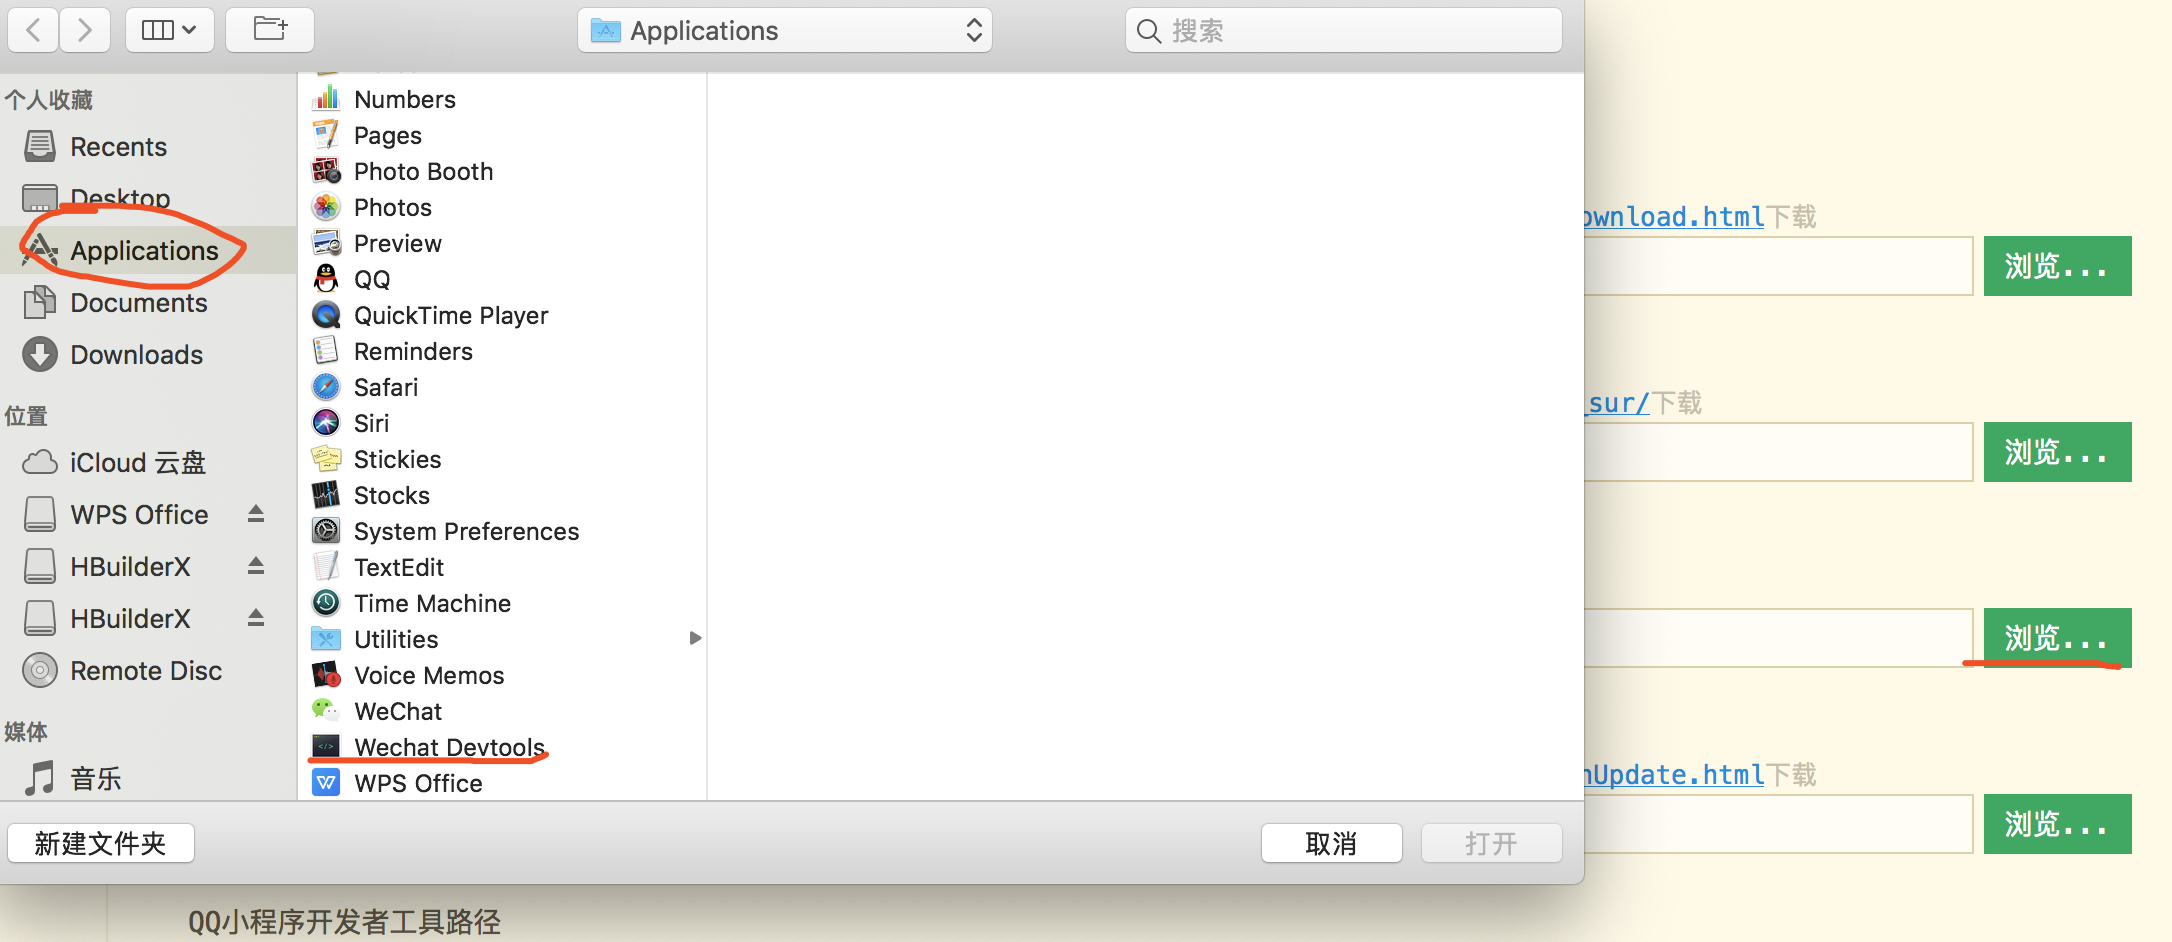
Task: Click the WPS Office app icon
Action: click(326, 783)
